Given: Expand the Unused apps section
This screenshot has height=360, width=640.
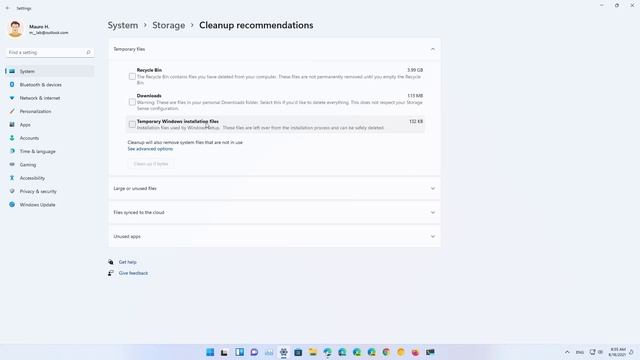Looking at the screenshot, I should pyautogui.click(x=274, y=236).
